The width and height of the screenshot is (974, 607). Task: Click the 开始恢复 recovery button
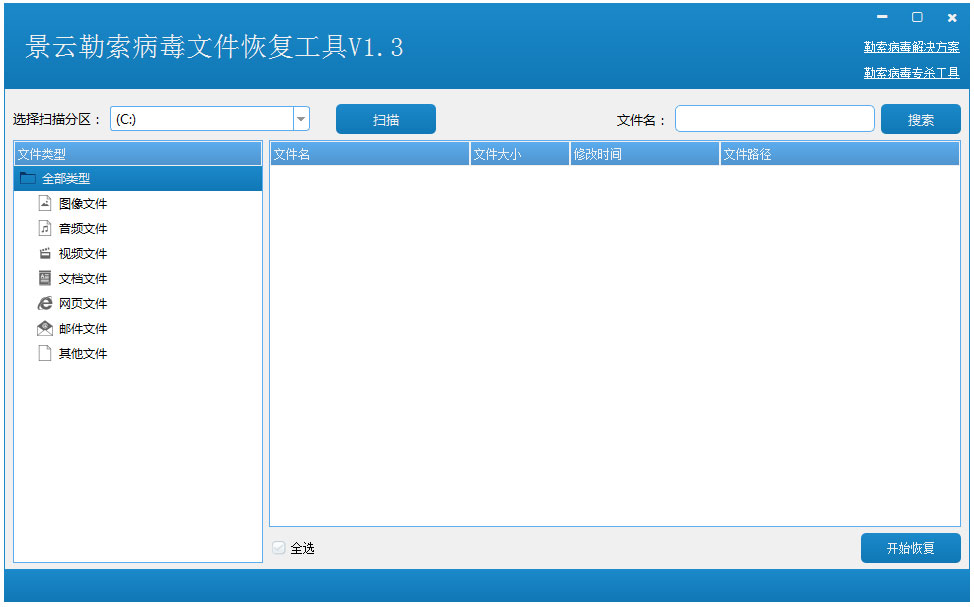(x=910, y=547)
